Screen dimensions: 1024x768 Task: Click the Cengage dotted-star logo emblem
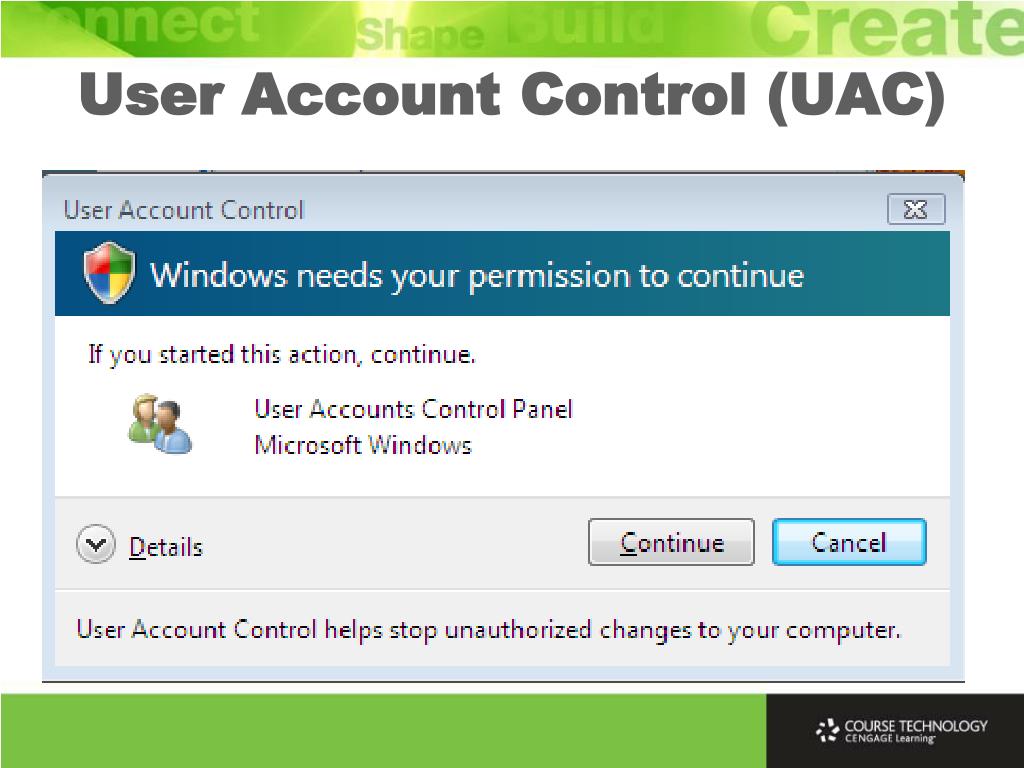point(827,730)
